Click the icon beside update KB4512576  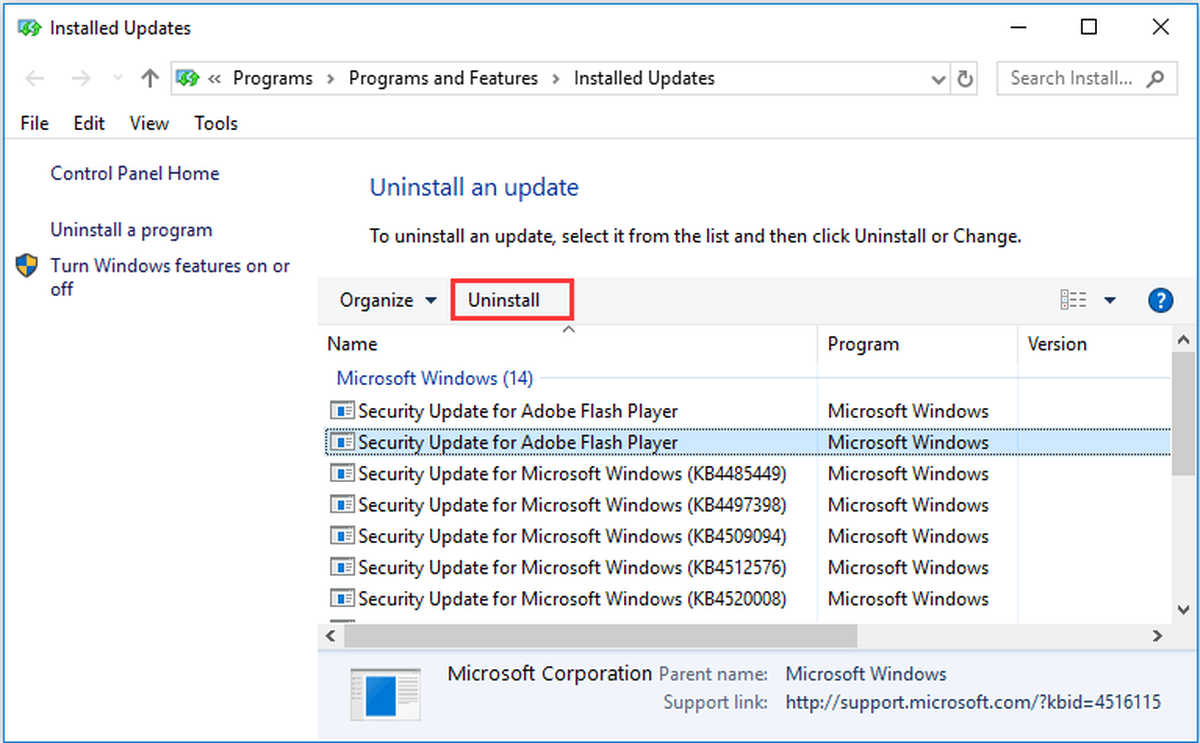pyautogui.click(x=343, y=567)
